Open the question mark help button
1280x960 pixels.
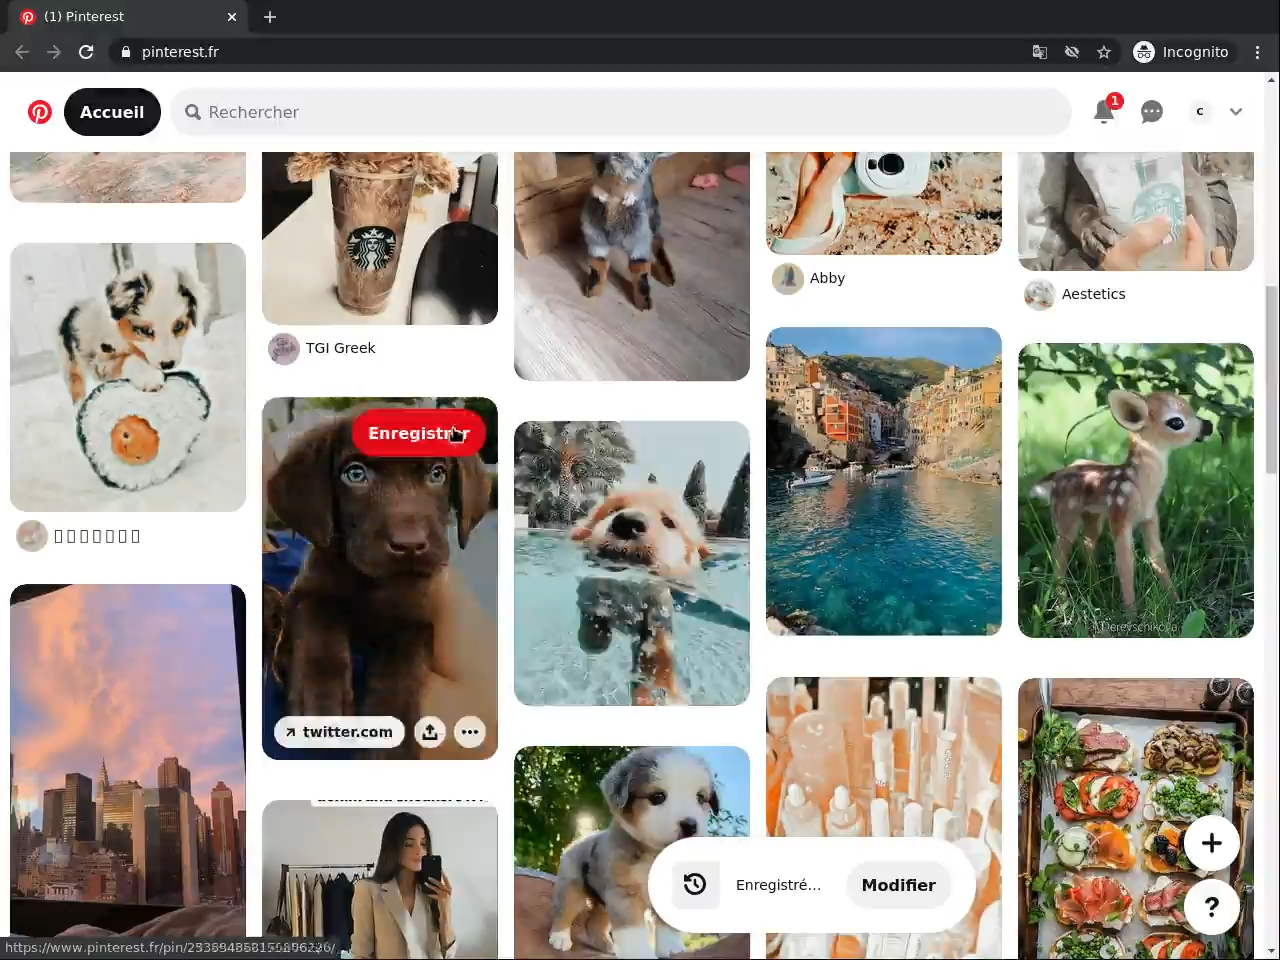coord(1212,907)
